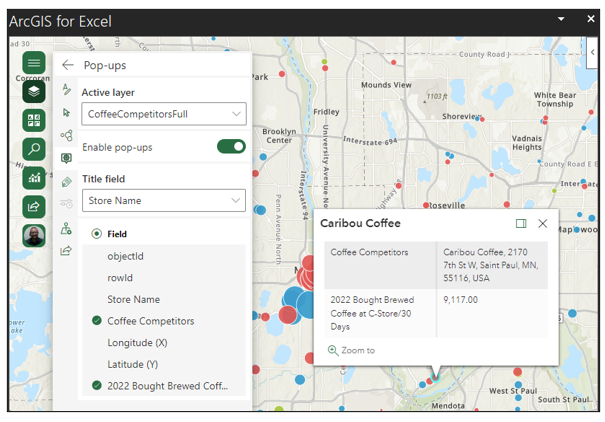Click the White Bear Township map label
The image size is (605, 422).
555,100
